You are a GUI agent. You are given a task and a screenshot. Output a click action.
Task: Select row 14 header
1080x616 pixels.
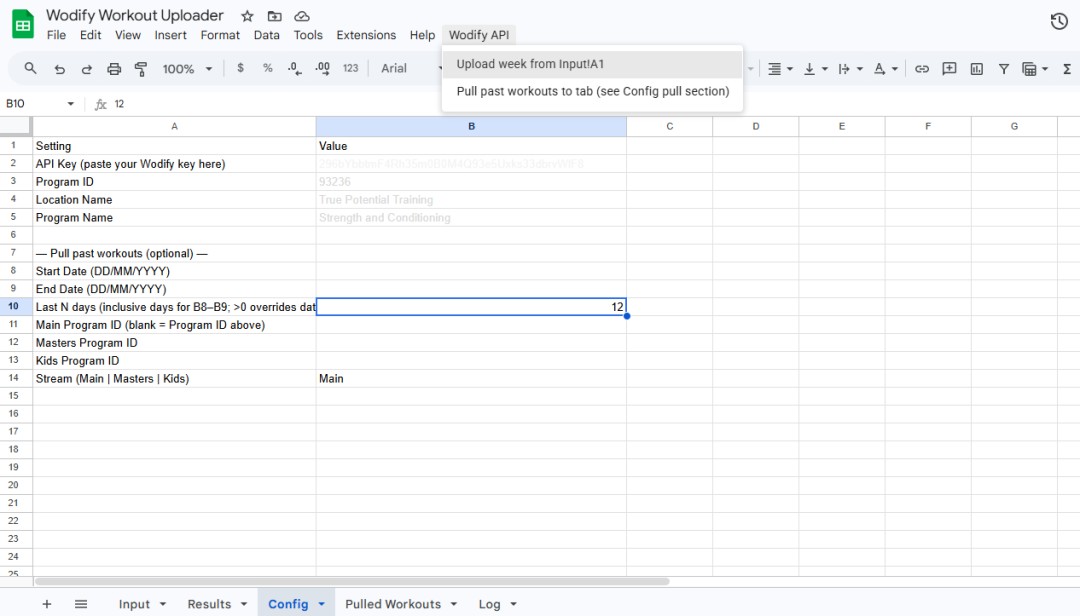[x=13, y=378]
